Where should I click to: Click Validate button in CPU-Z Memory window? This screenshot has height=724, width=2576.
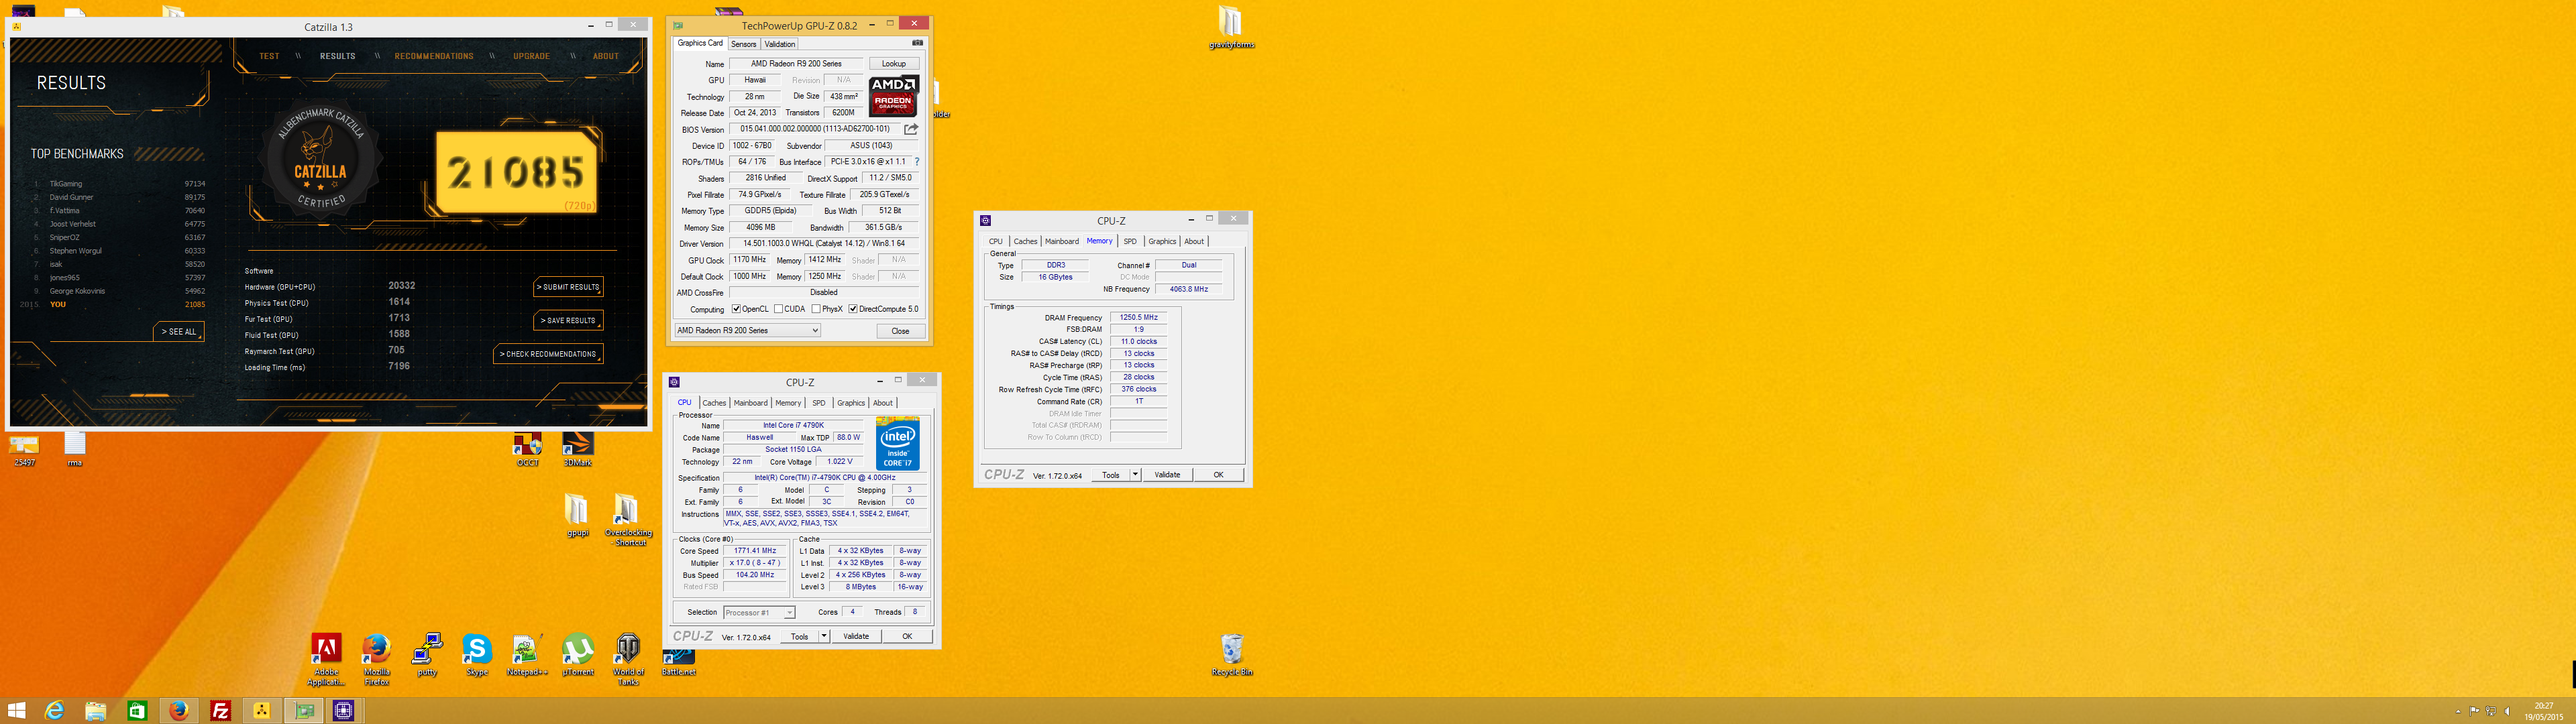point(1167,475)
